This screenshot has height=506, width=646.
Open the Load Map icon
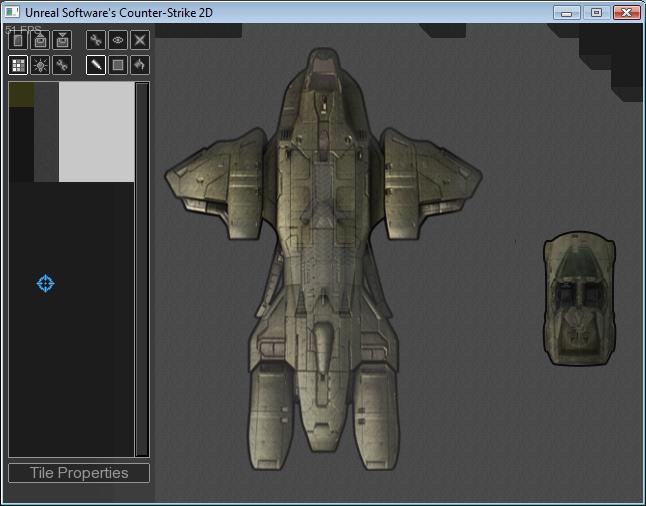[40, 40]
